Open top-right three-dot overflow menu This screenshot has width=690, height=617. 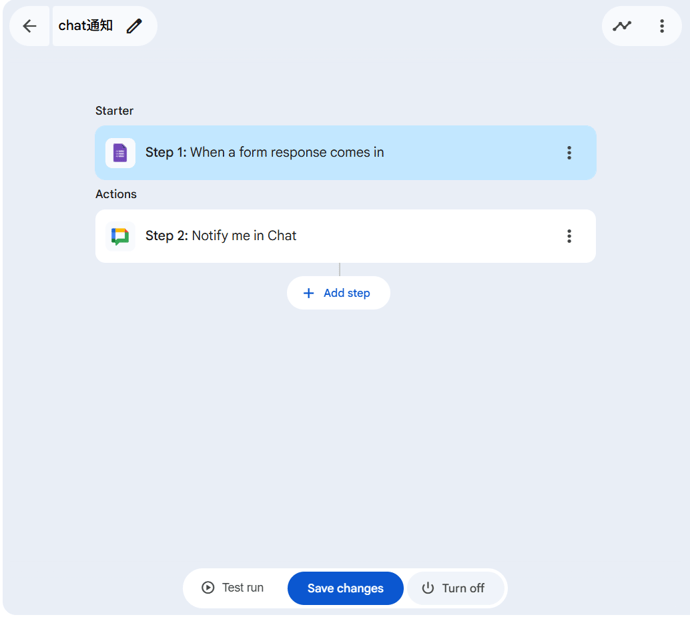(661, 26)
